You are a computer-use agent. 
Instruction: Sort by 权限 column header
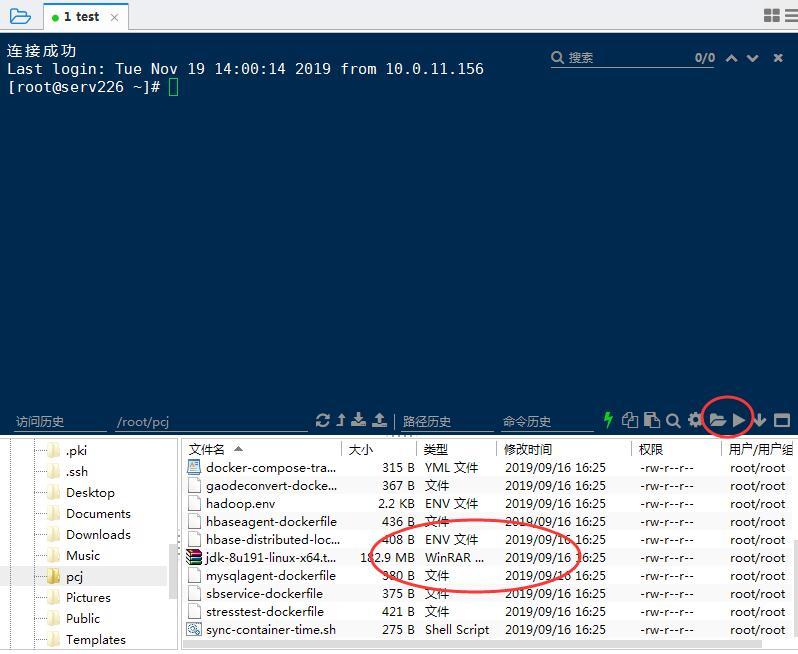[676, 449]
